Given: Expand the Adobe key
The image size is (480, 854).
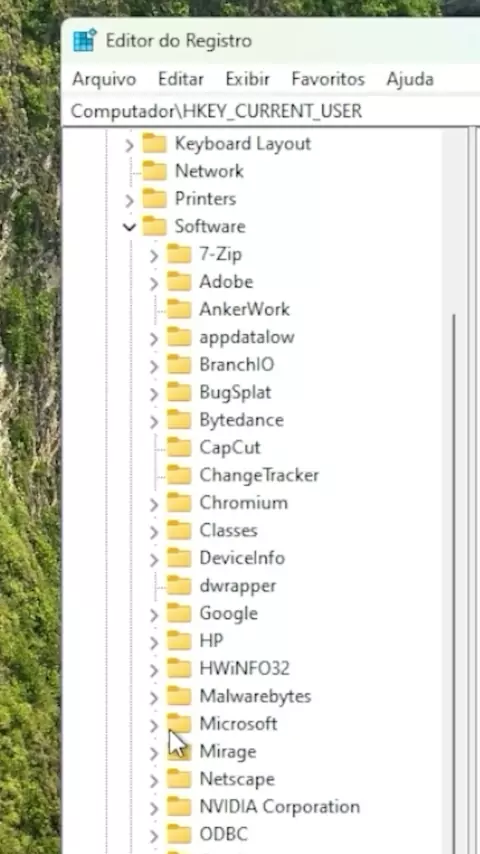Looking at the screenshot, I should tap(154, 283).
